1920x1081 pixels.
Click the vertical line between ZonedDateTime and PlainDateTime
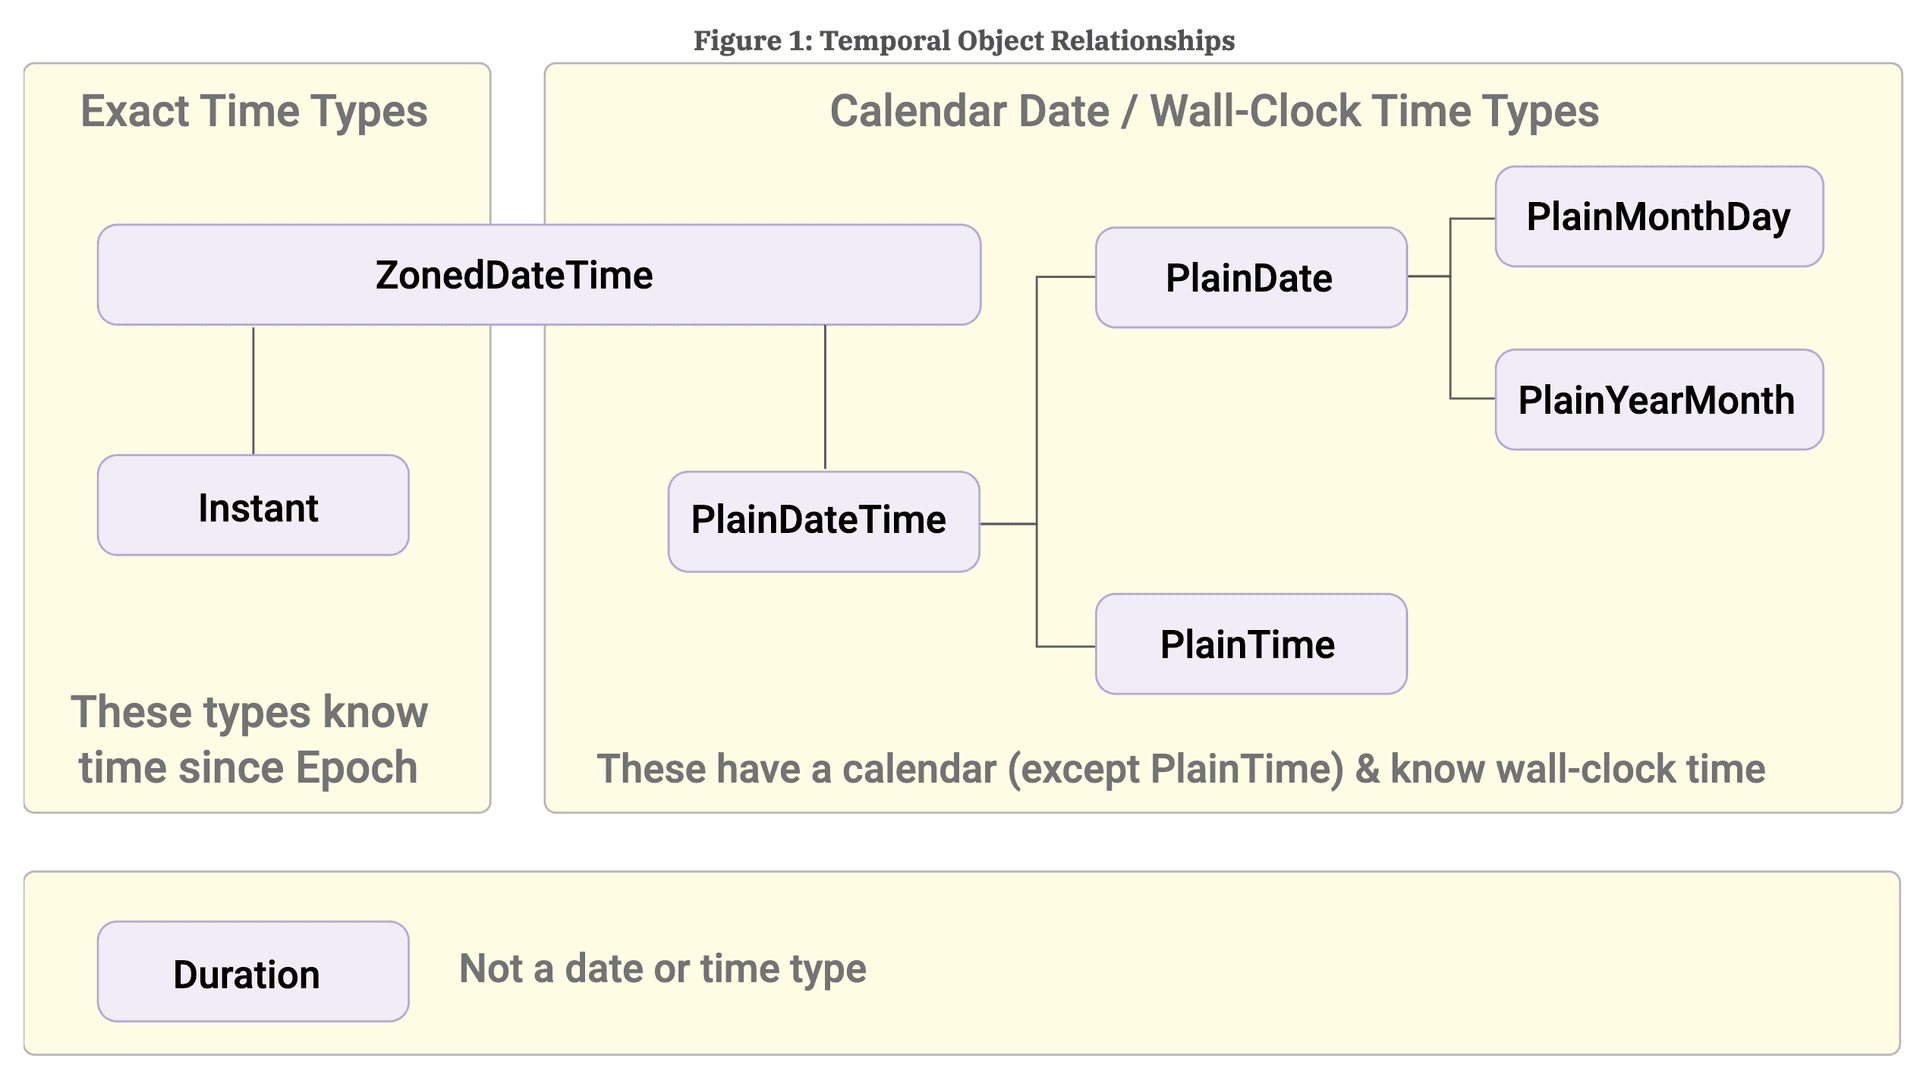point(825,397)
